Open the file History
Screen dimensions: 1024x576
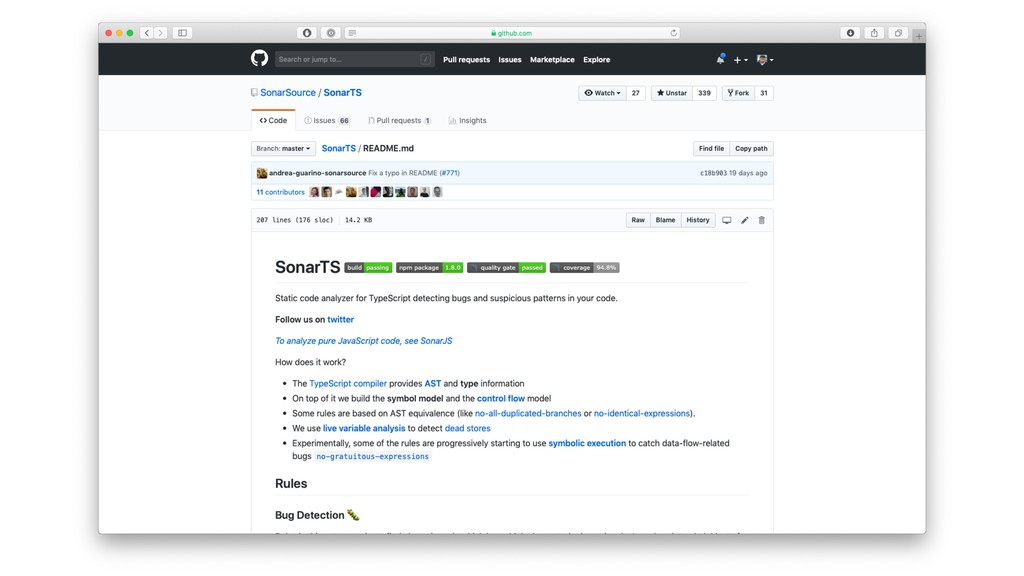(x=697, y=220)
